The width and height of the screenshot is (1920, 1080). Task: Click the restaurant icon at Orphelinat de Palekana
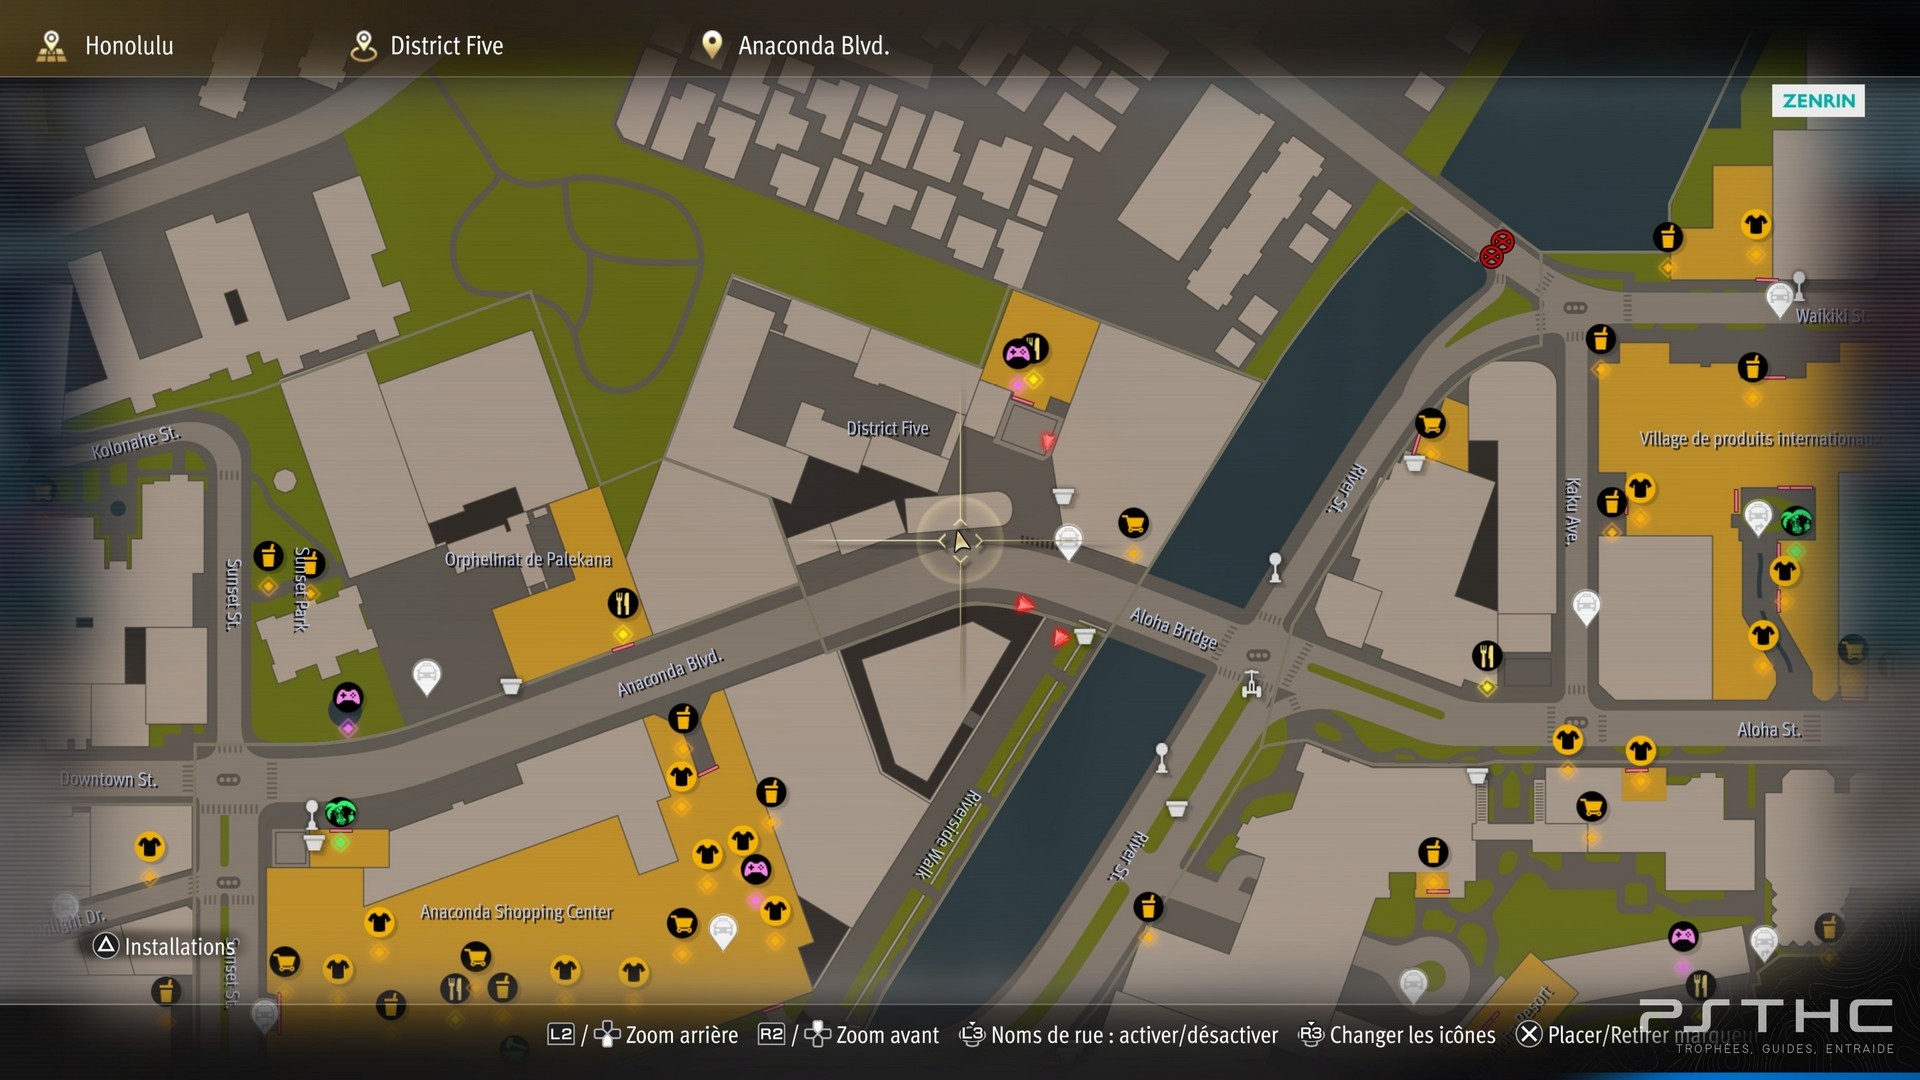coord(623,603)
